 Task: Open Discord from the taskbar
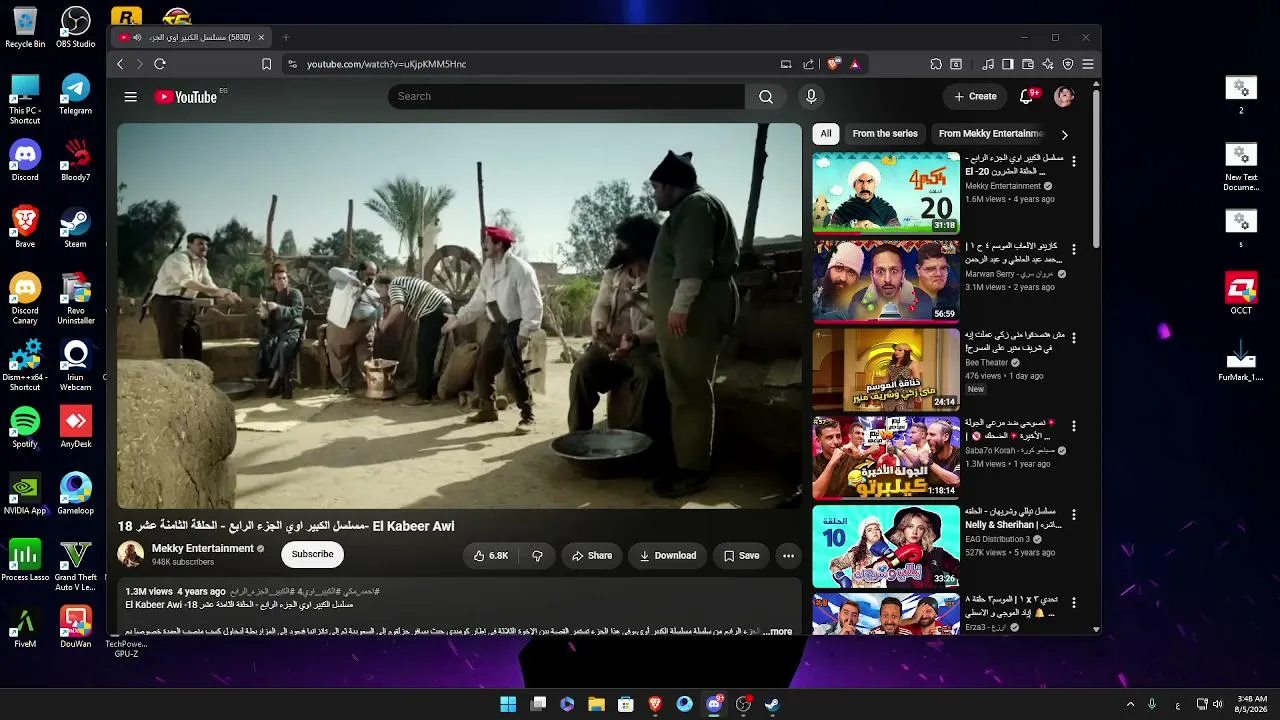(x=714, y=704)
